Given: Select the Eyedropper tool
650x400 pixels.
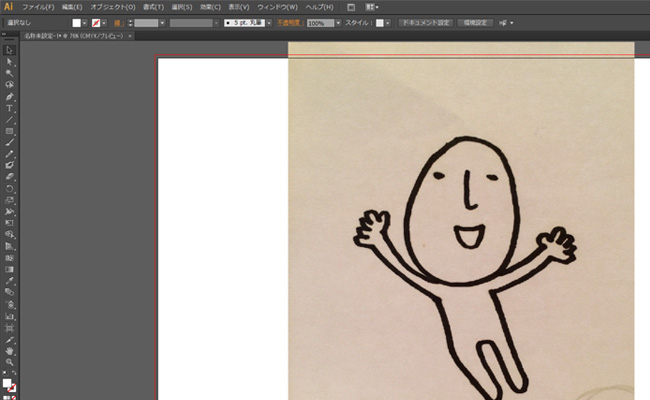Looking at the screenshot, I should click(9, 281).
